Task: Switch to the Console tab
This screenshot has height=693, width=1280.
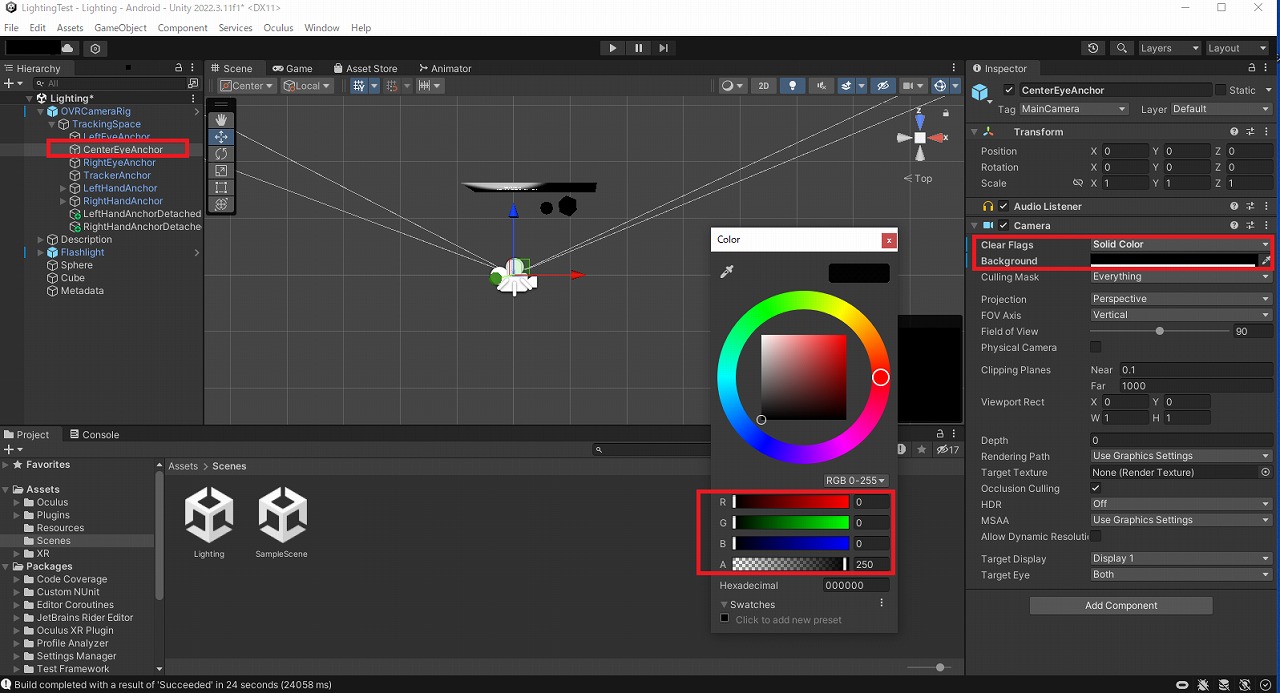Action: pos(93,435)
